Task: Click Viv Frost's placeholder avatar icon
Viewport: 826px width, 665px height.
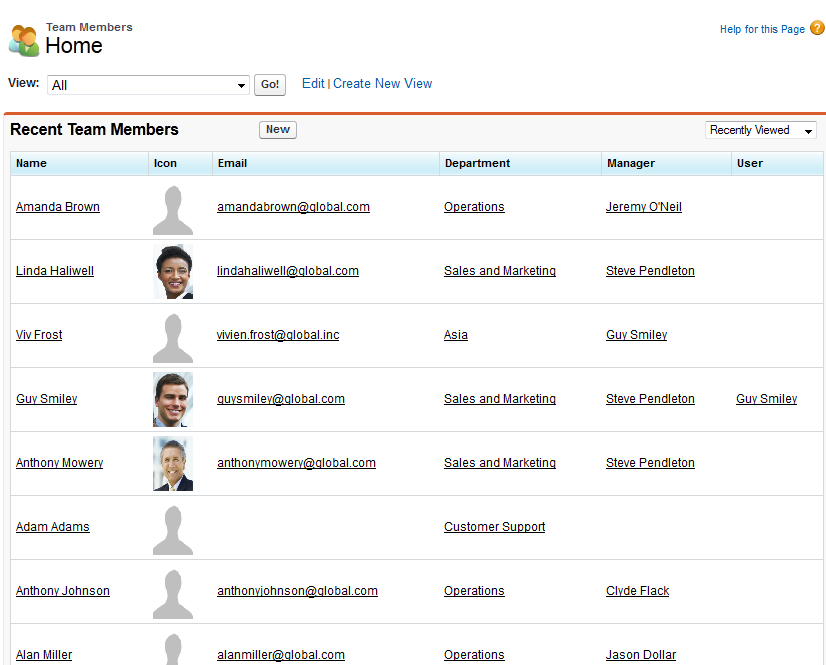Action: click(x=173, y=338)
